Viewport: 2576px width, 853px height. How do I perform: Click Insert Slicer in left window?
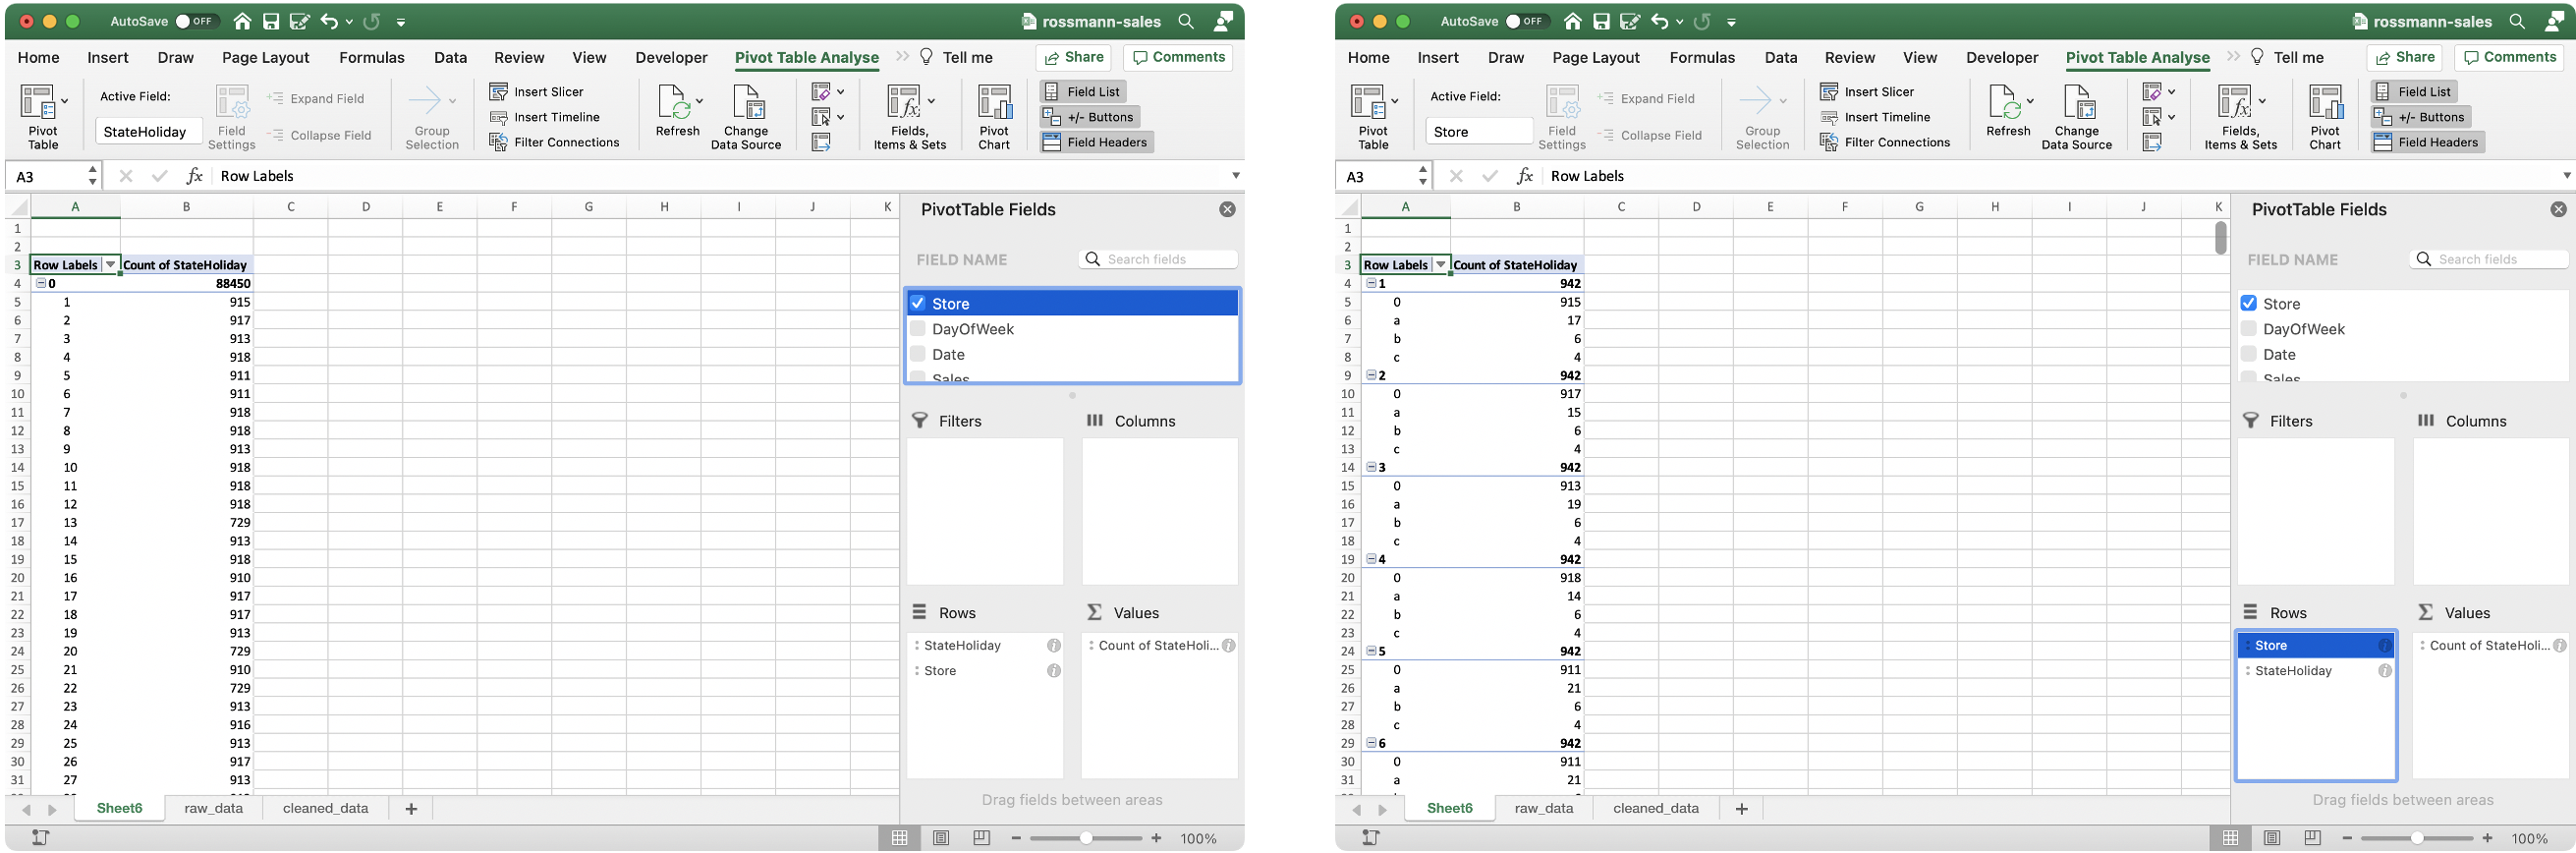[x=536, y=92]
